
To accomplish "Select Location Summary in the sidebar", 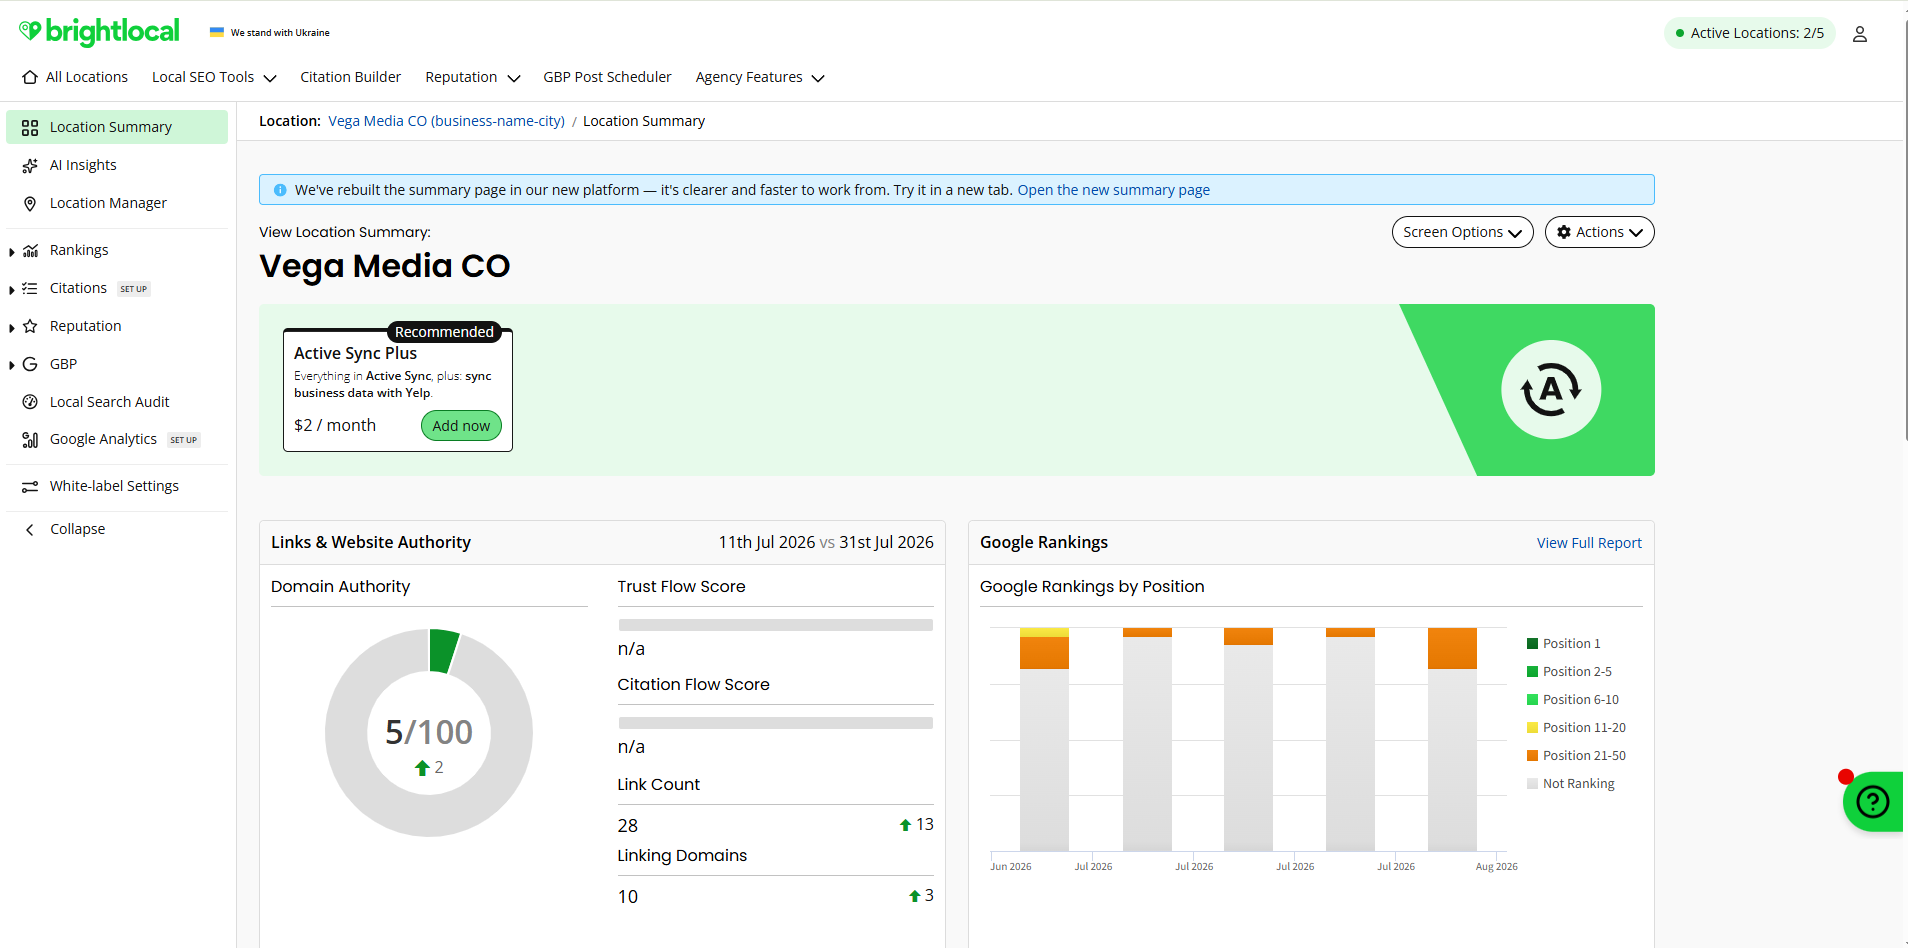I will 117,127.
